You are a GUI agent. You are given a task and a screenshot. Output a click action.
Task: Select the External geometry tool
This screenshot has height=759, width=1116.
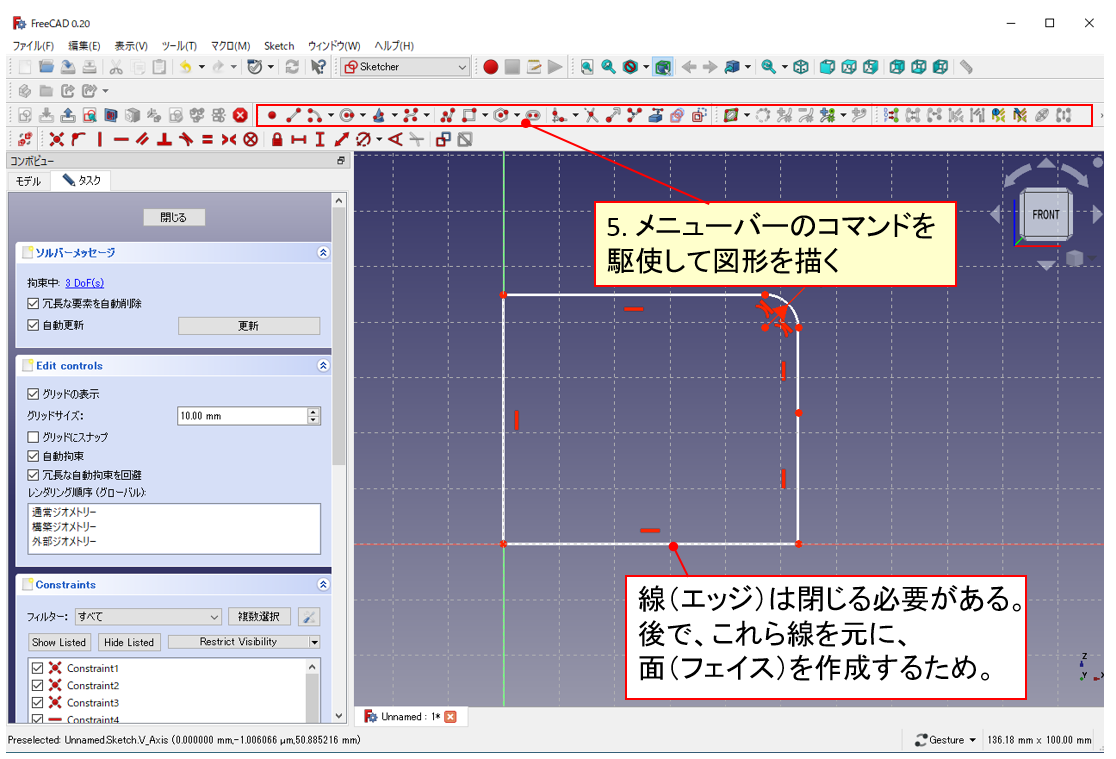(656, 115)
